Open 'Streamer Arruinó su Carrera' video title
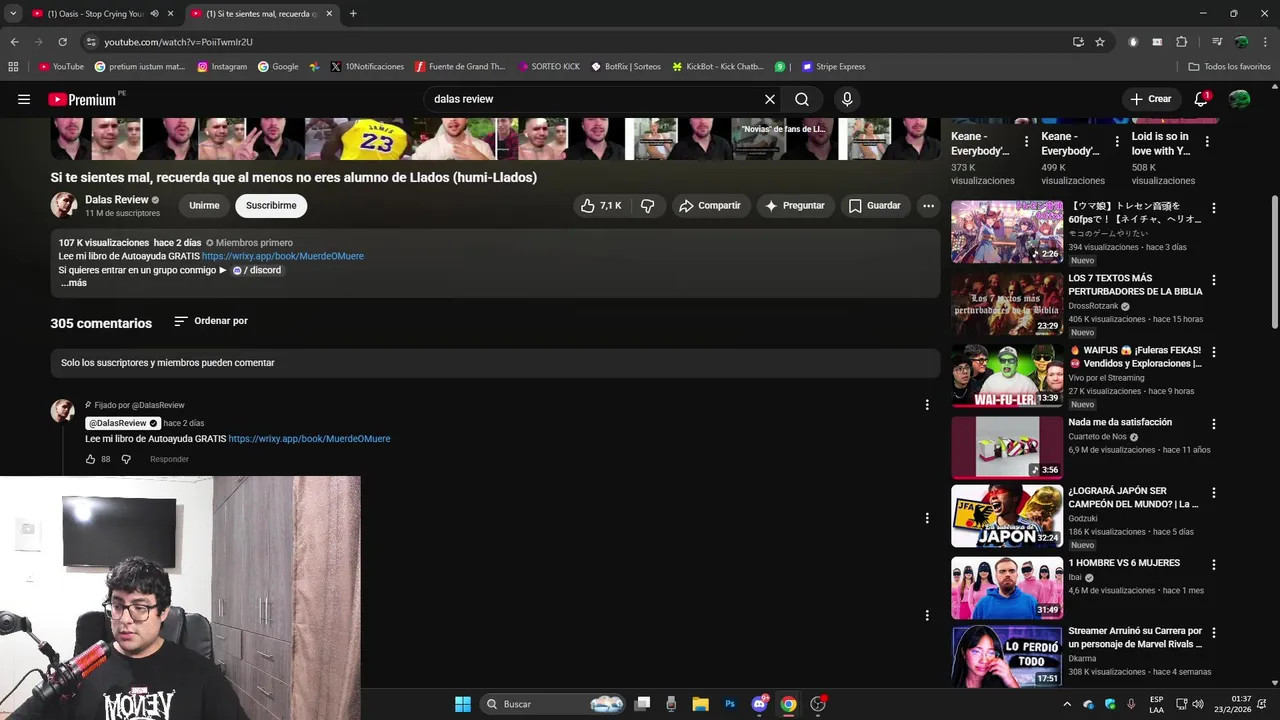 (1135, 638)
